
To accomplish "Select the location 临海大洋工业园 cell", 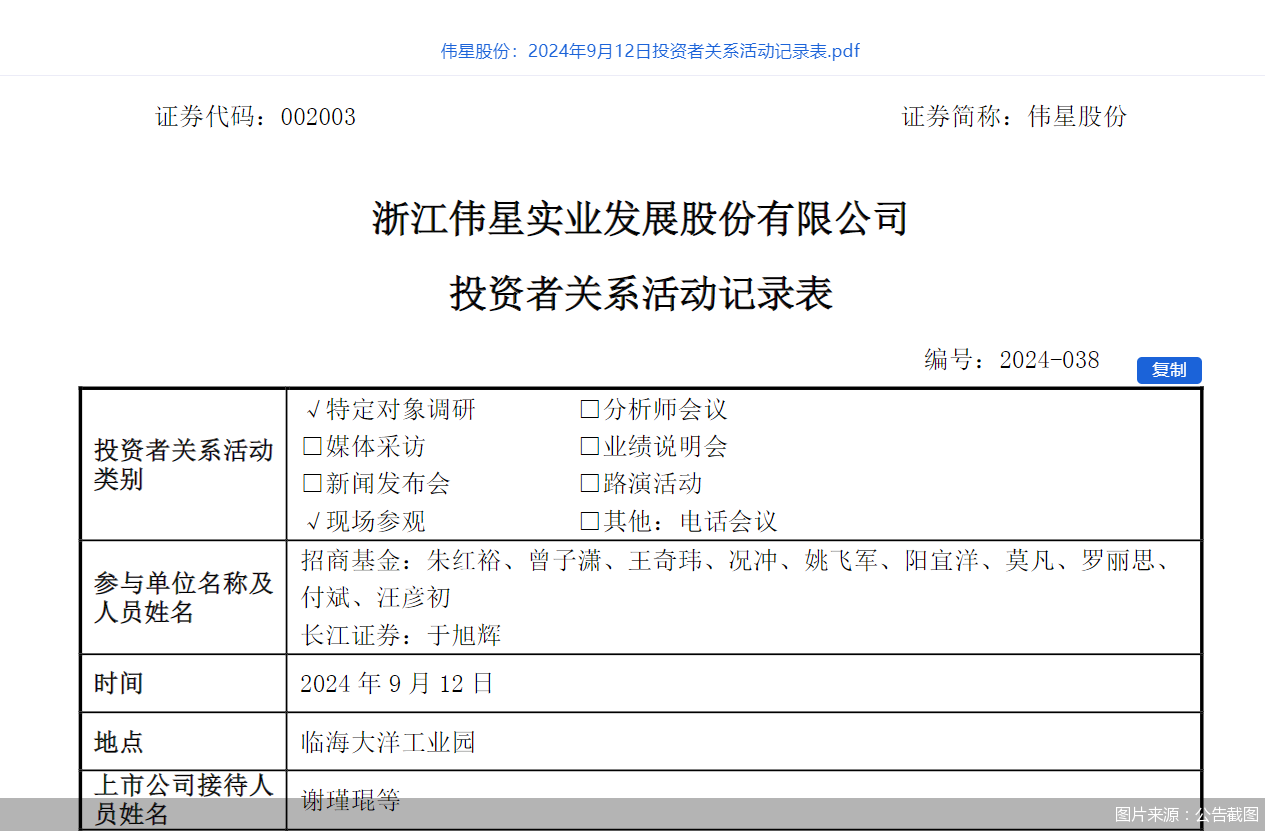I will pyautogui.click(x=389, y=742).
